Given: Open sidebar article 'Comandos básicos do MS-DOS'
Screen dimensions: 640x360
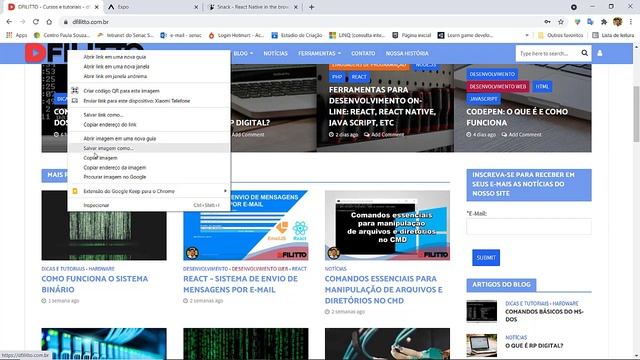Looking at the screenshot, I should (544, 316).
